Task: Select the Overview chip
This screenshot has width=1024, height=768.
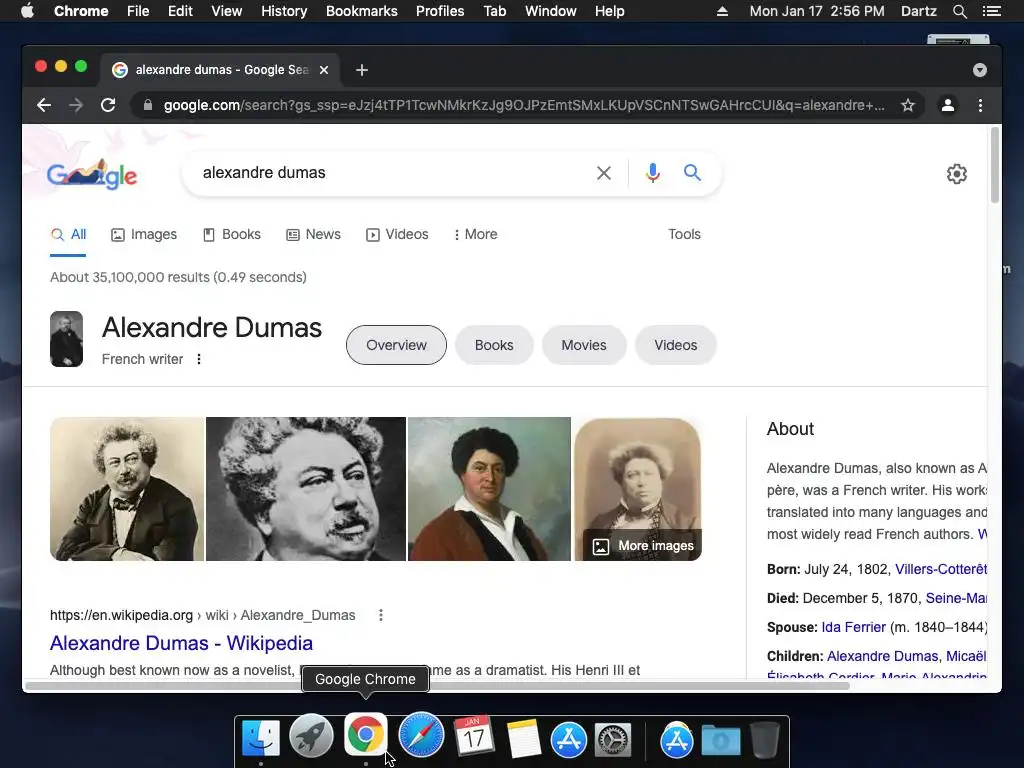Action: [x=396, y=345]
